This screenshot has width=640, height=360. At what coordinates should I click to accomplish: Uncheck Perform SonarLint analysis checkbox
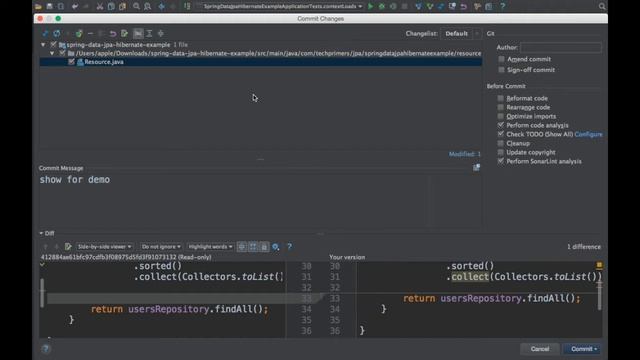(500, 161)
